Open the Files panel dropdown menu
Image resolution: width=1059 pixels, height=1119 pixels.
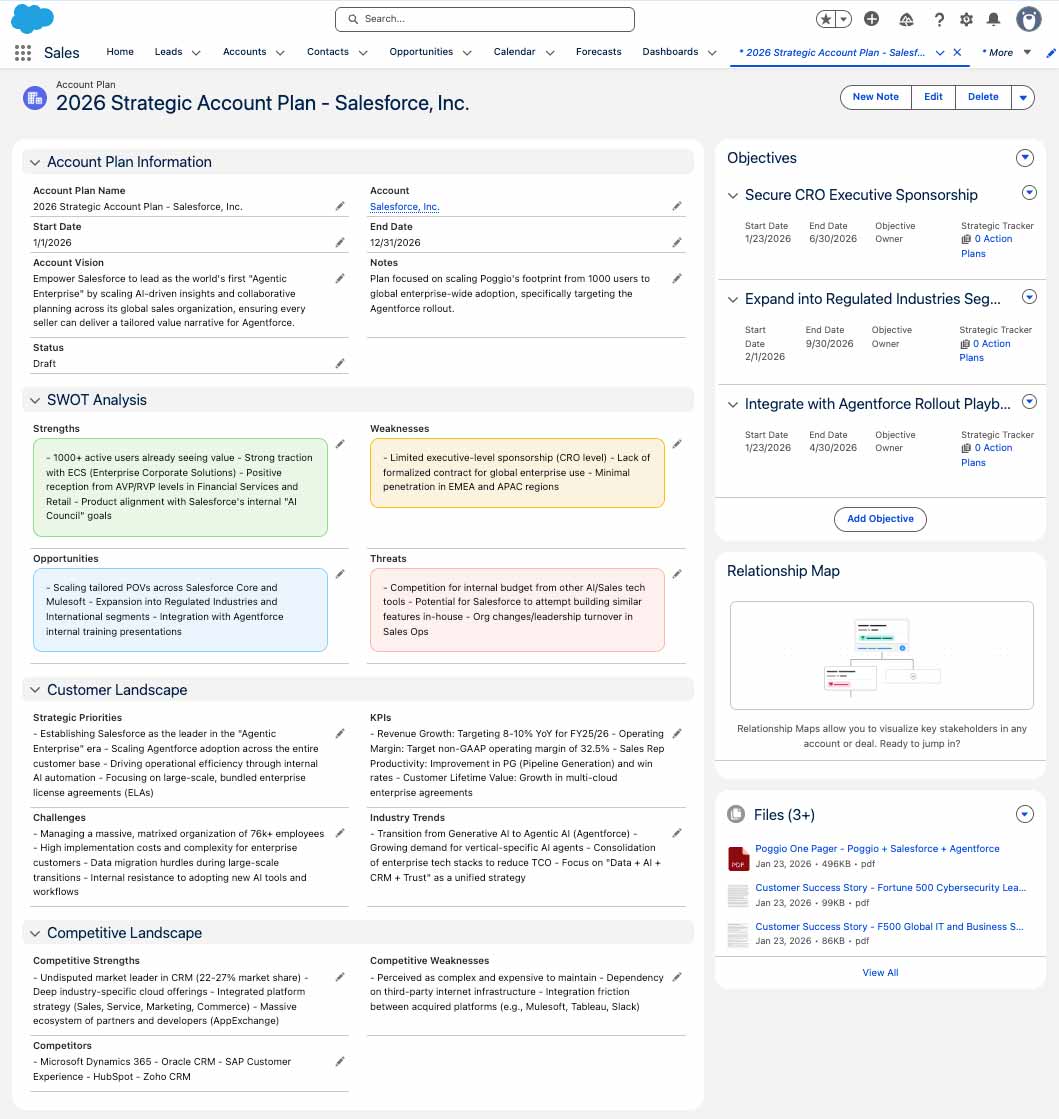tap(1025, 814)
